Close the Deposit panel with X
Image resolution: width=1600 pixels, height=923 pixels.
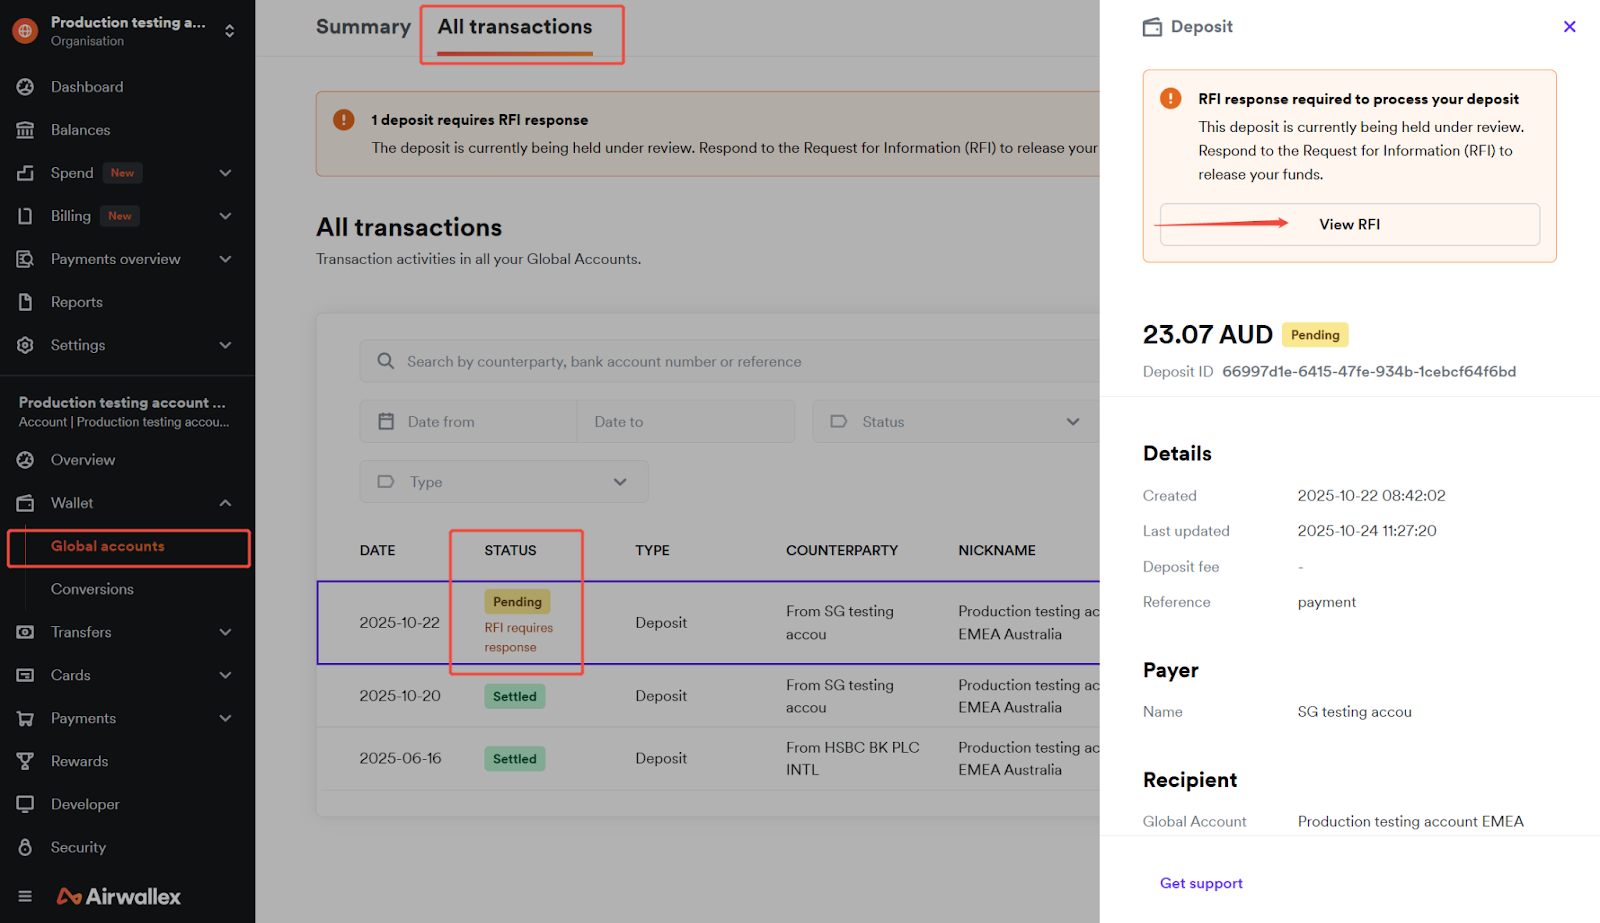click(x=1569, y=27)
